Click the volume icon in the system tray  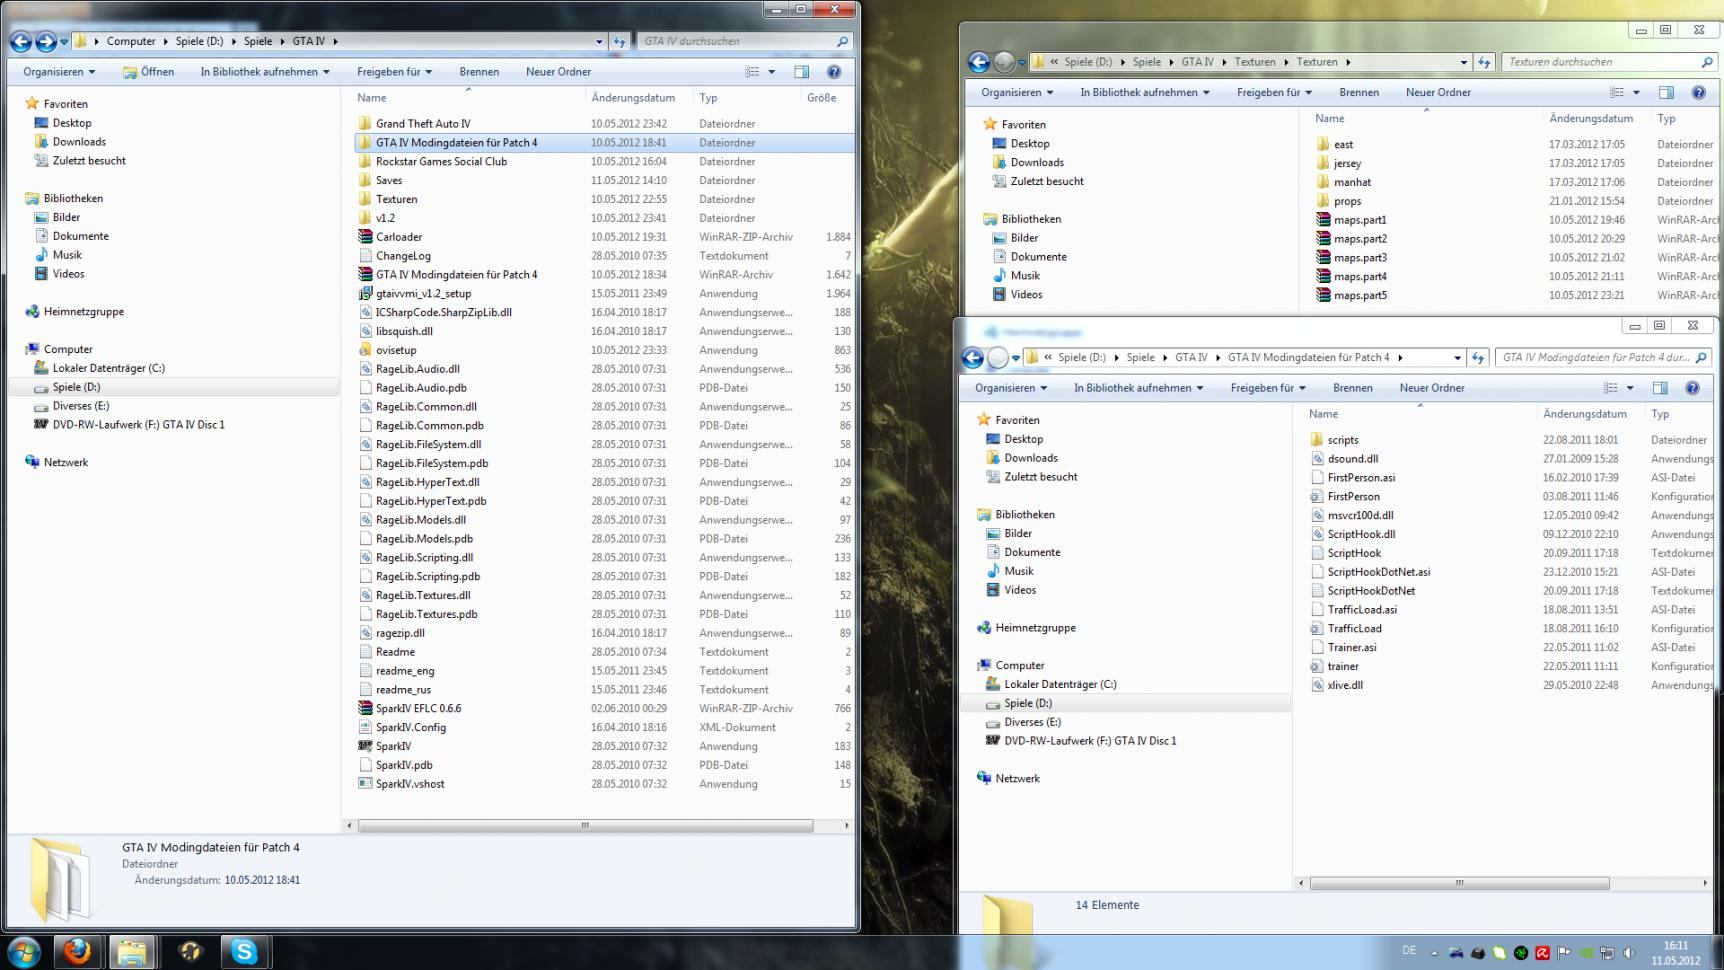pyautogui.click(x=1629, y=953)
